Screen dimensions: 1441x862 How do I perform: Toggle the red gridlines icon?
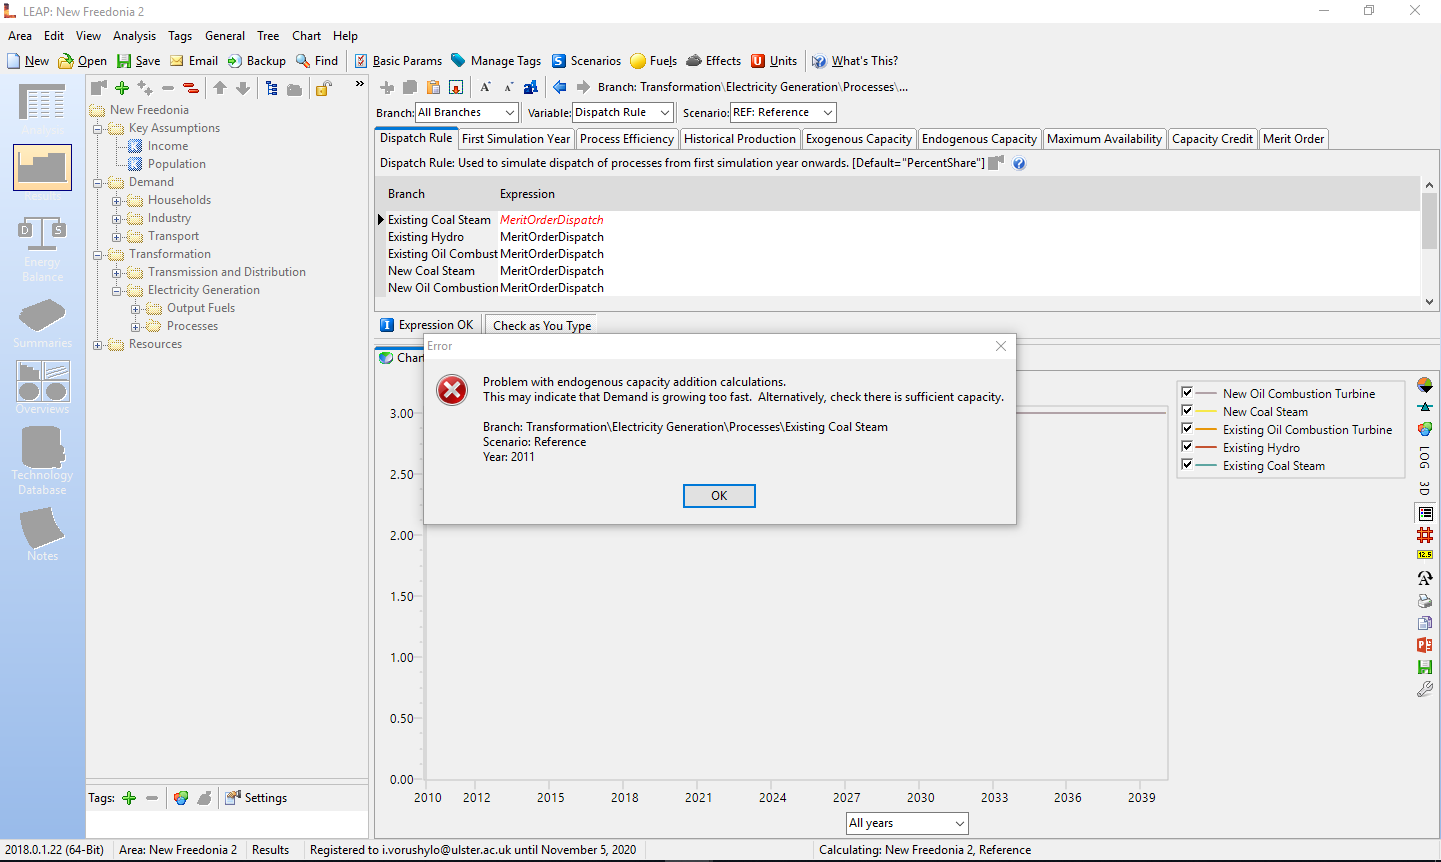(x=1425, y=535)
